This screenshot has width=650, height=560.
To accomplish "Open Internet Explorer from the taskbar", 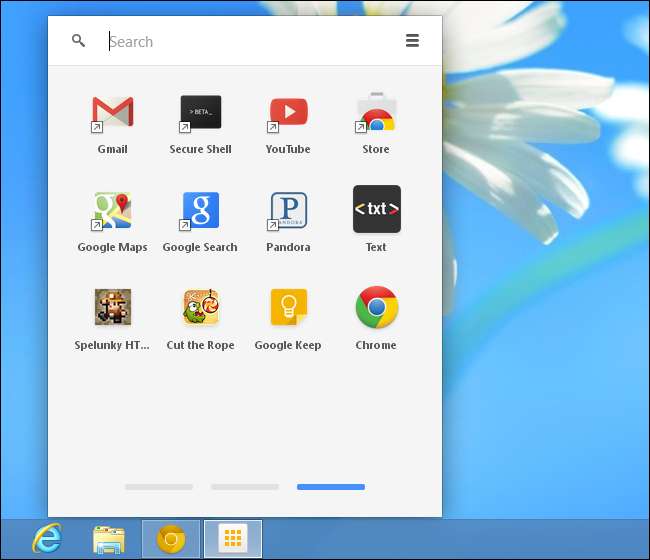I will pos(46,540).
